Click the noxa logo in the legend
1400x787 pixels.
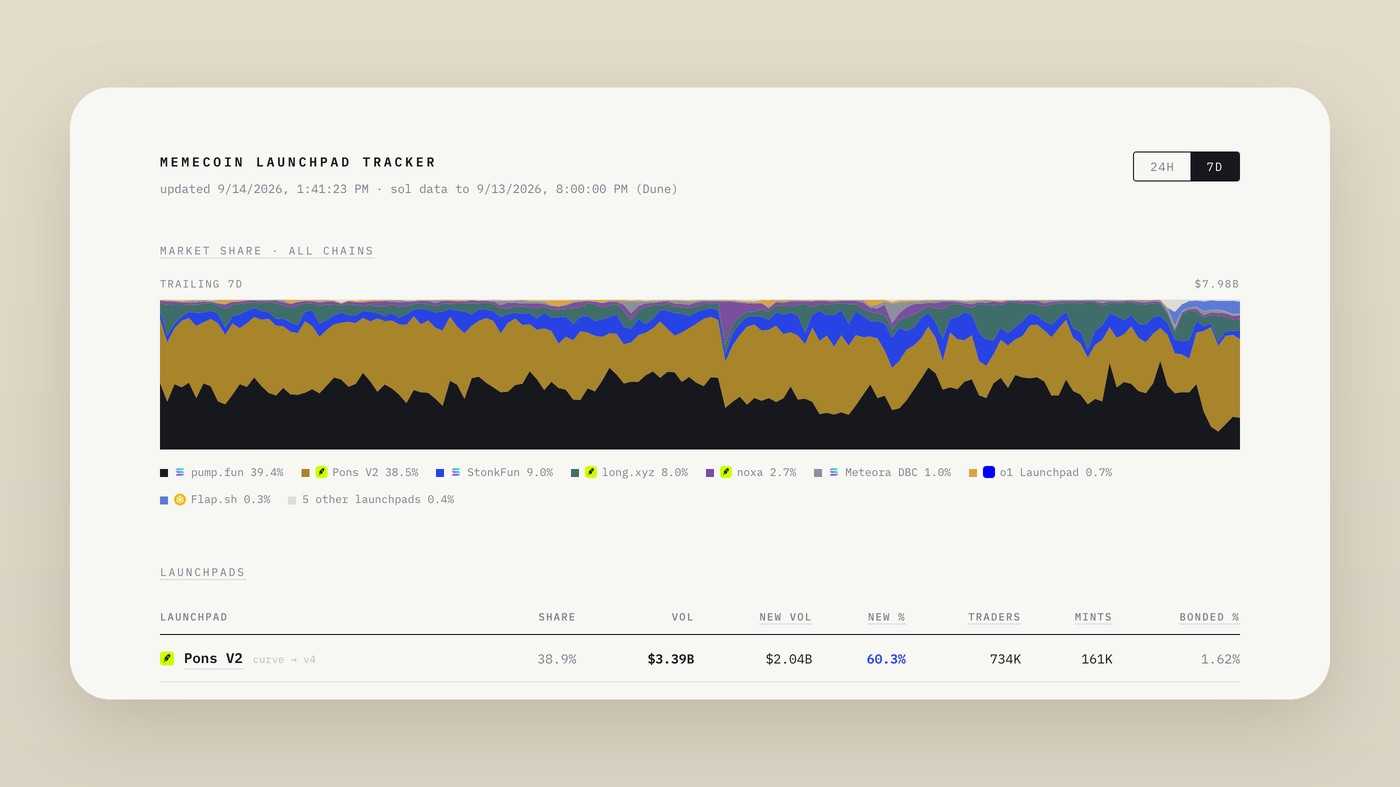tap(726, 472)
